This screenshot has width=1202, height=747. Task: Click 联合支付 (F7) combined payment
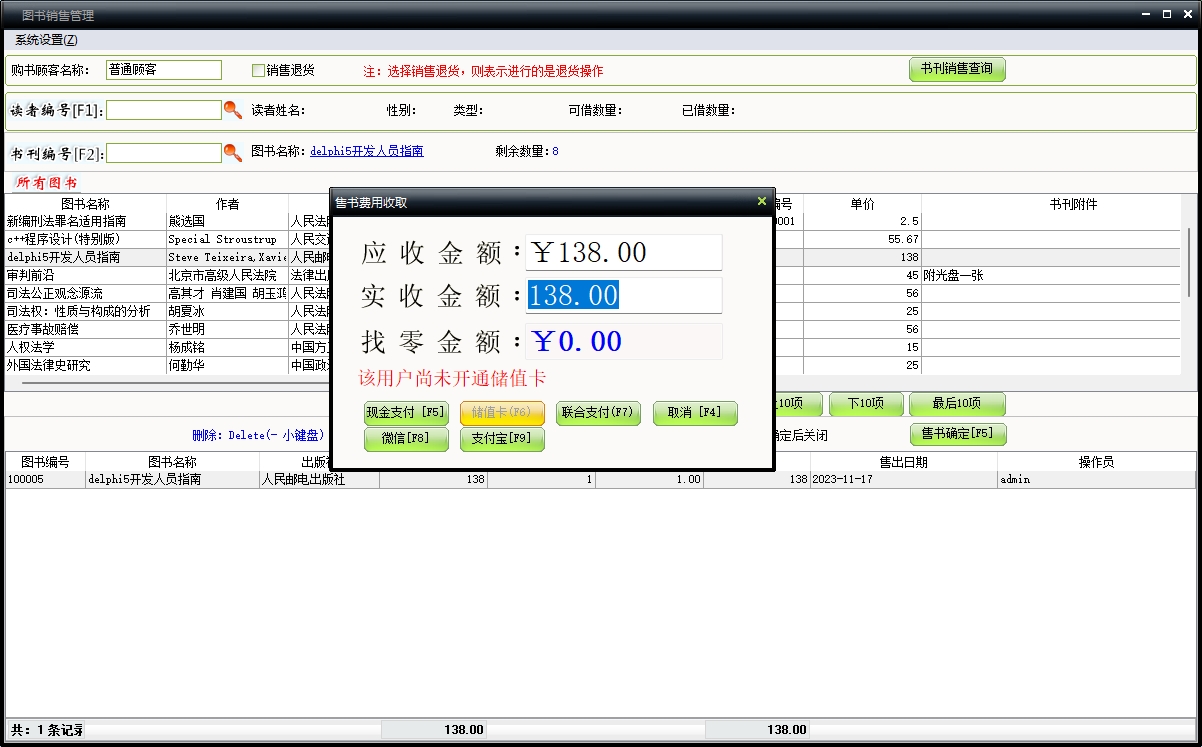(597, 412)
